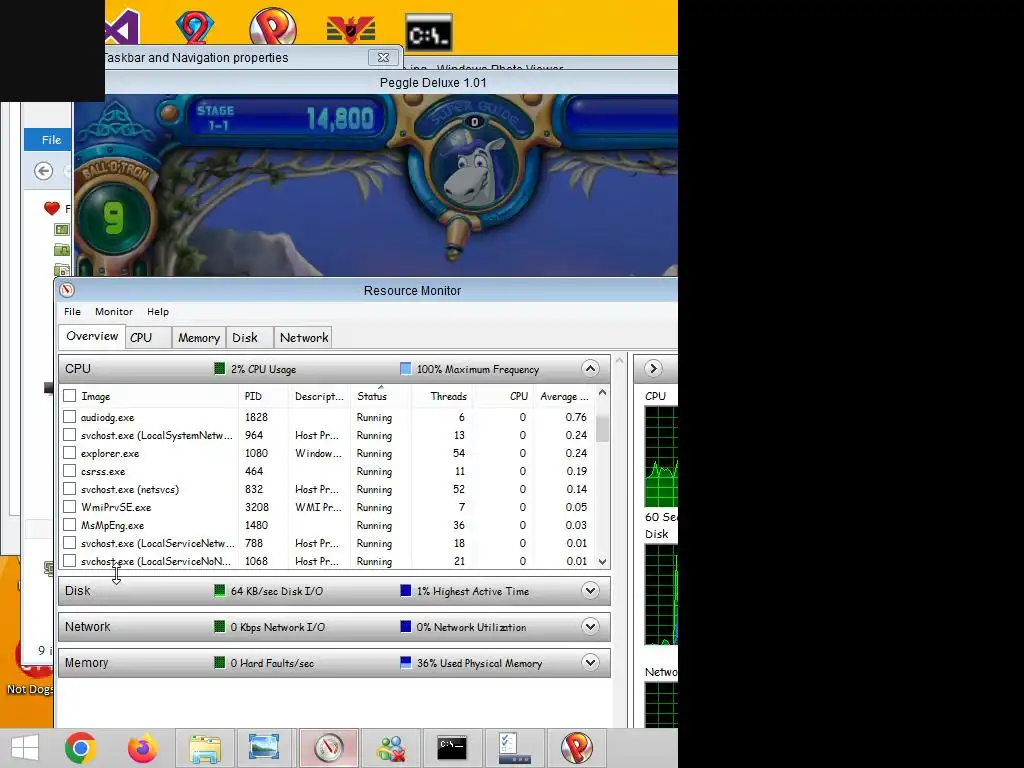Close the Taskbar and Navigation properties dialog
This screenshot has height=768, width=1024.
point(383,57)
